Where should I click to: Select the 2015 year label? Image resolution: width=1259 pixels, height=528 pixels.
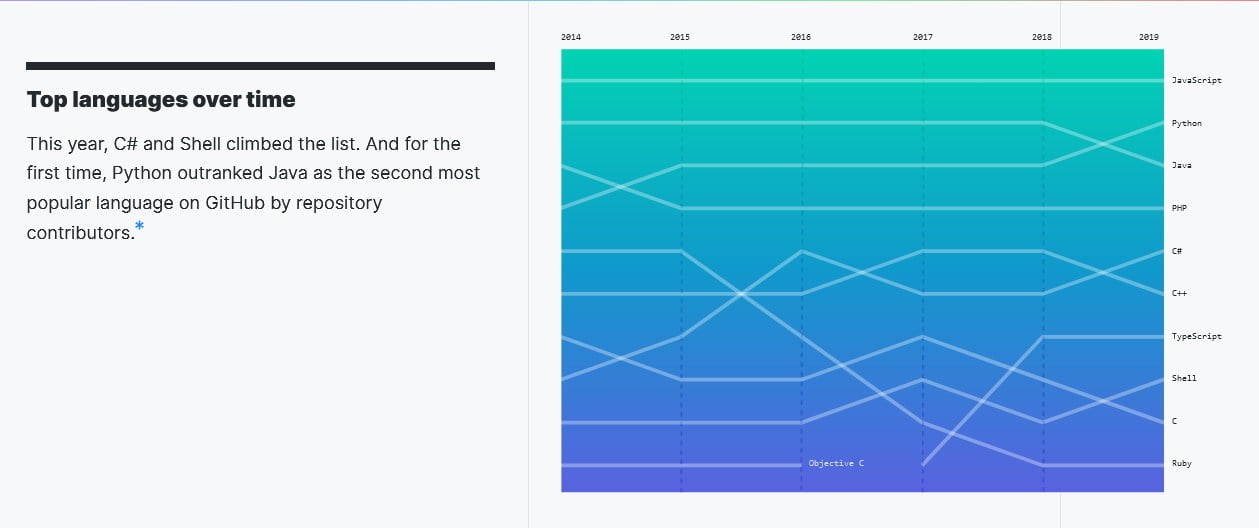pyautogui.click(x=680, y=37)
